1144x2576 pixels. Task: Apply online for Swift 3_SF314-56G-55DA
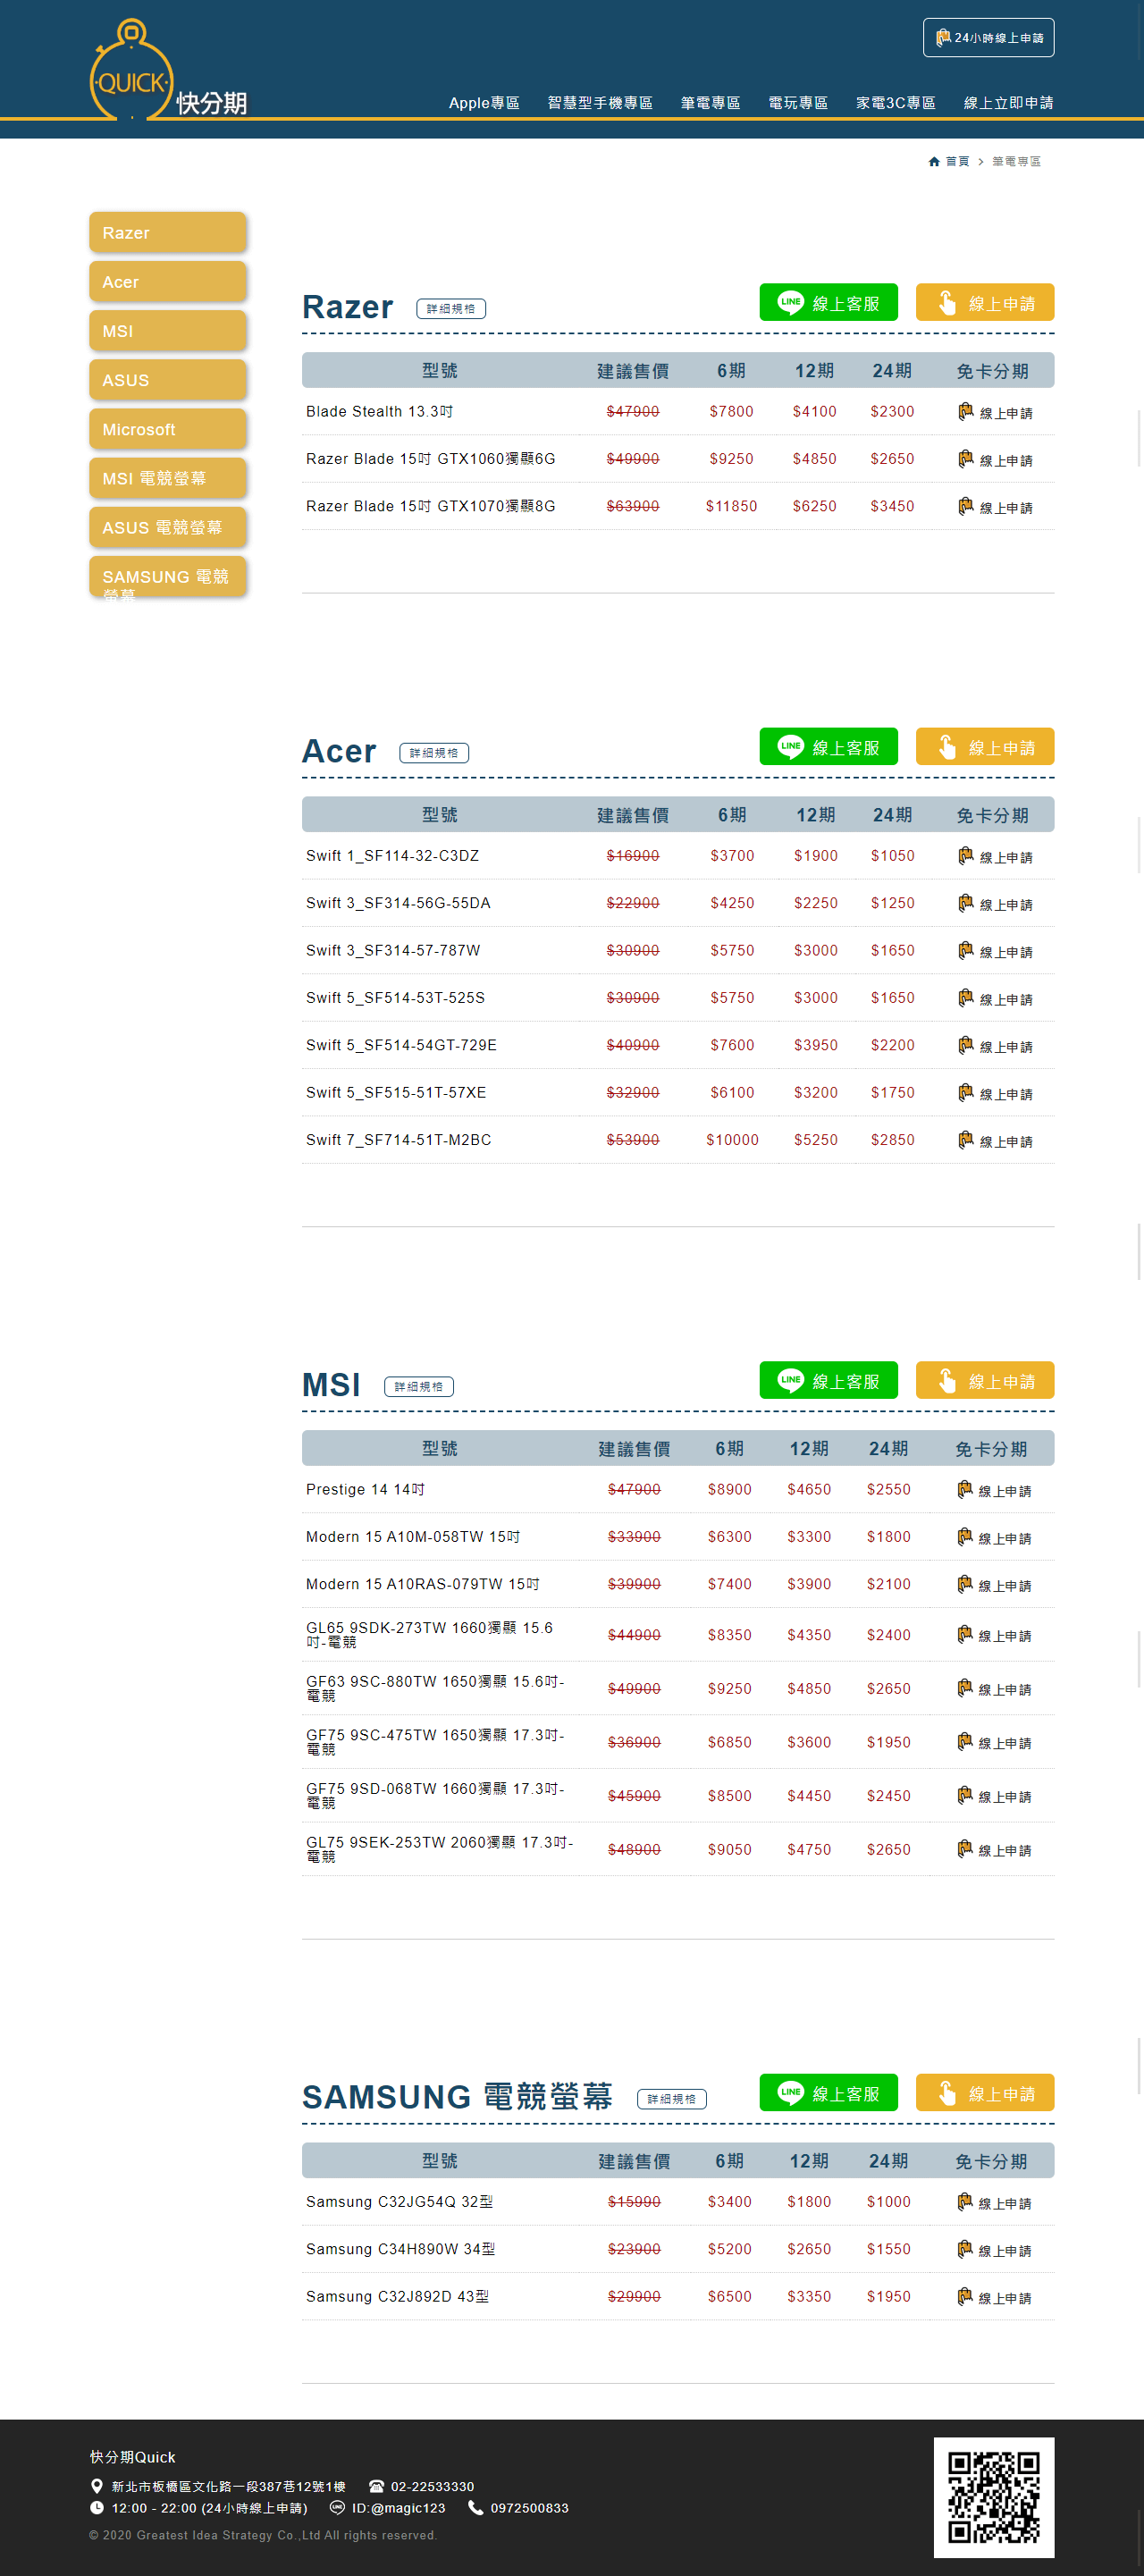pyautogui.click(x=995, y=904)
